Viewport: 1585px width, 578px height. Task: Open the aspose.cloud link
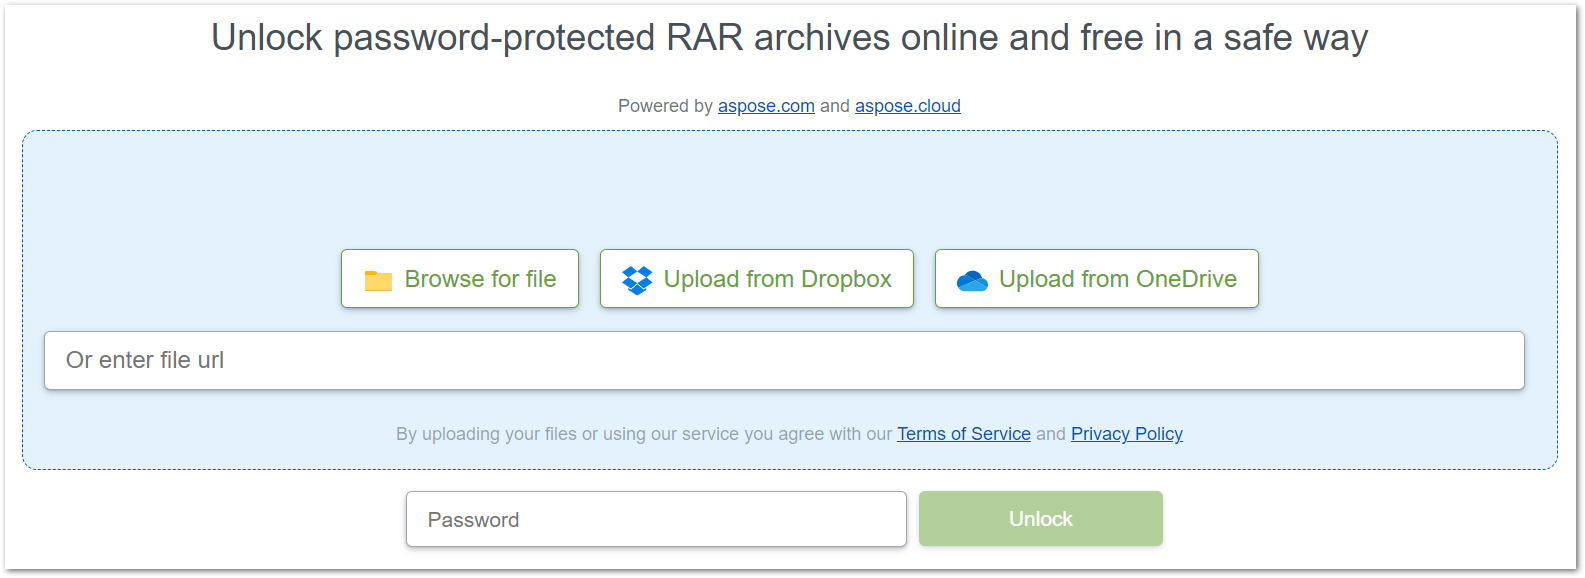tap(907, 106)
